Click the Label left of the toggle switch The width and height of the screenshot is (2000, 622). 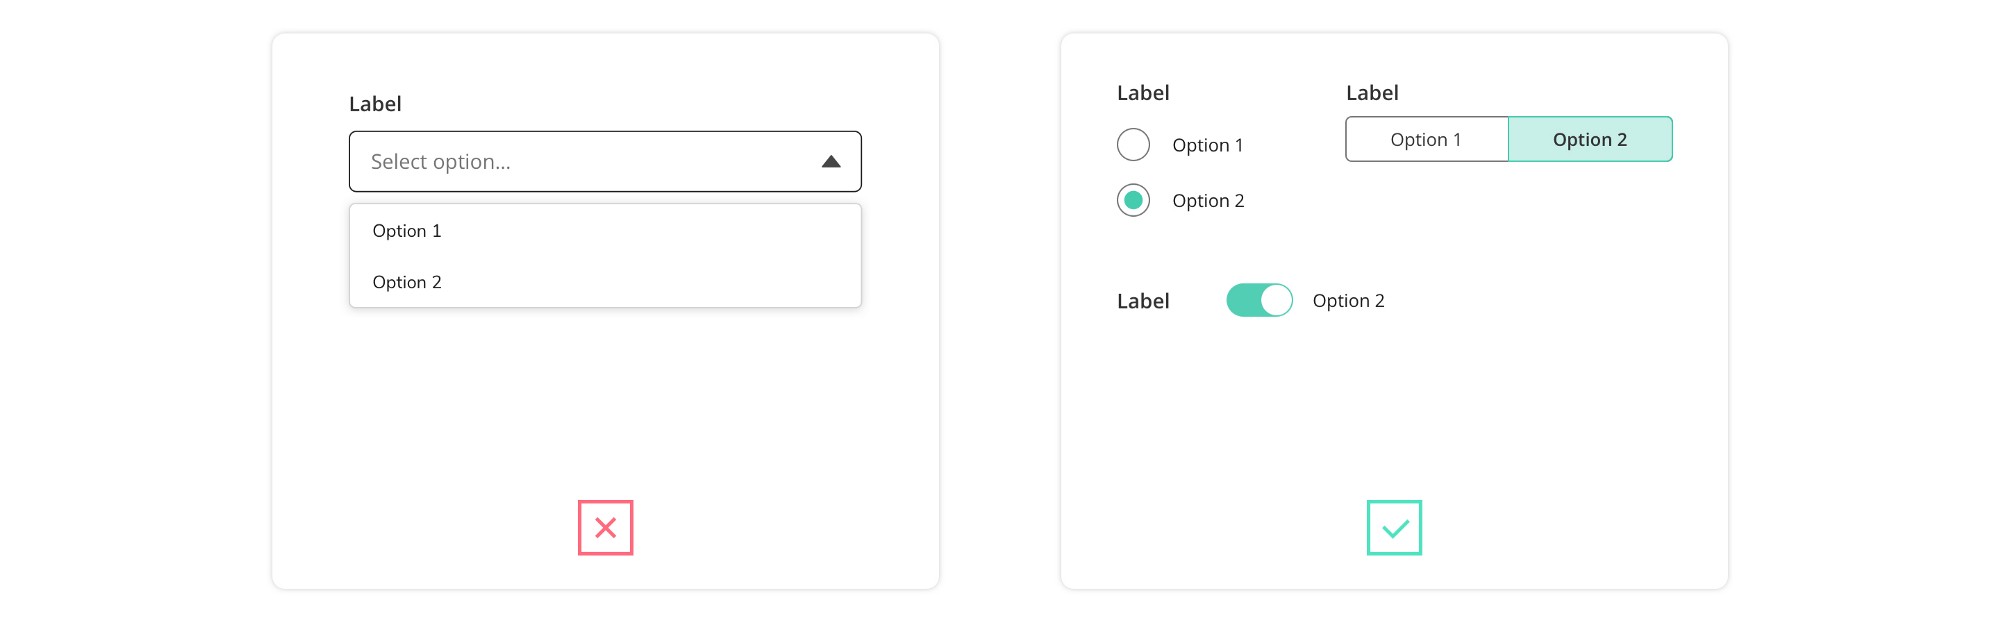coord(1143,301)
